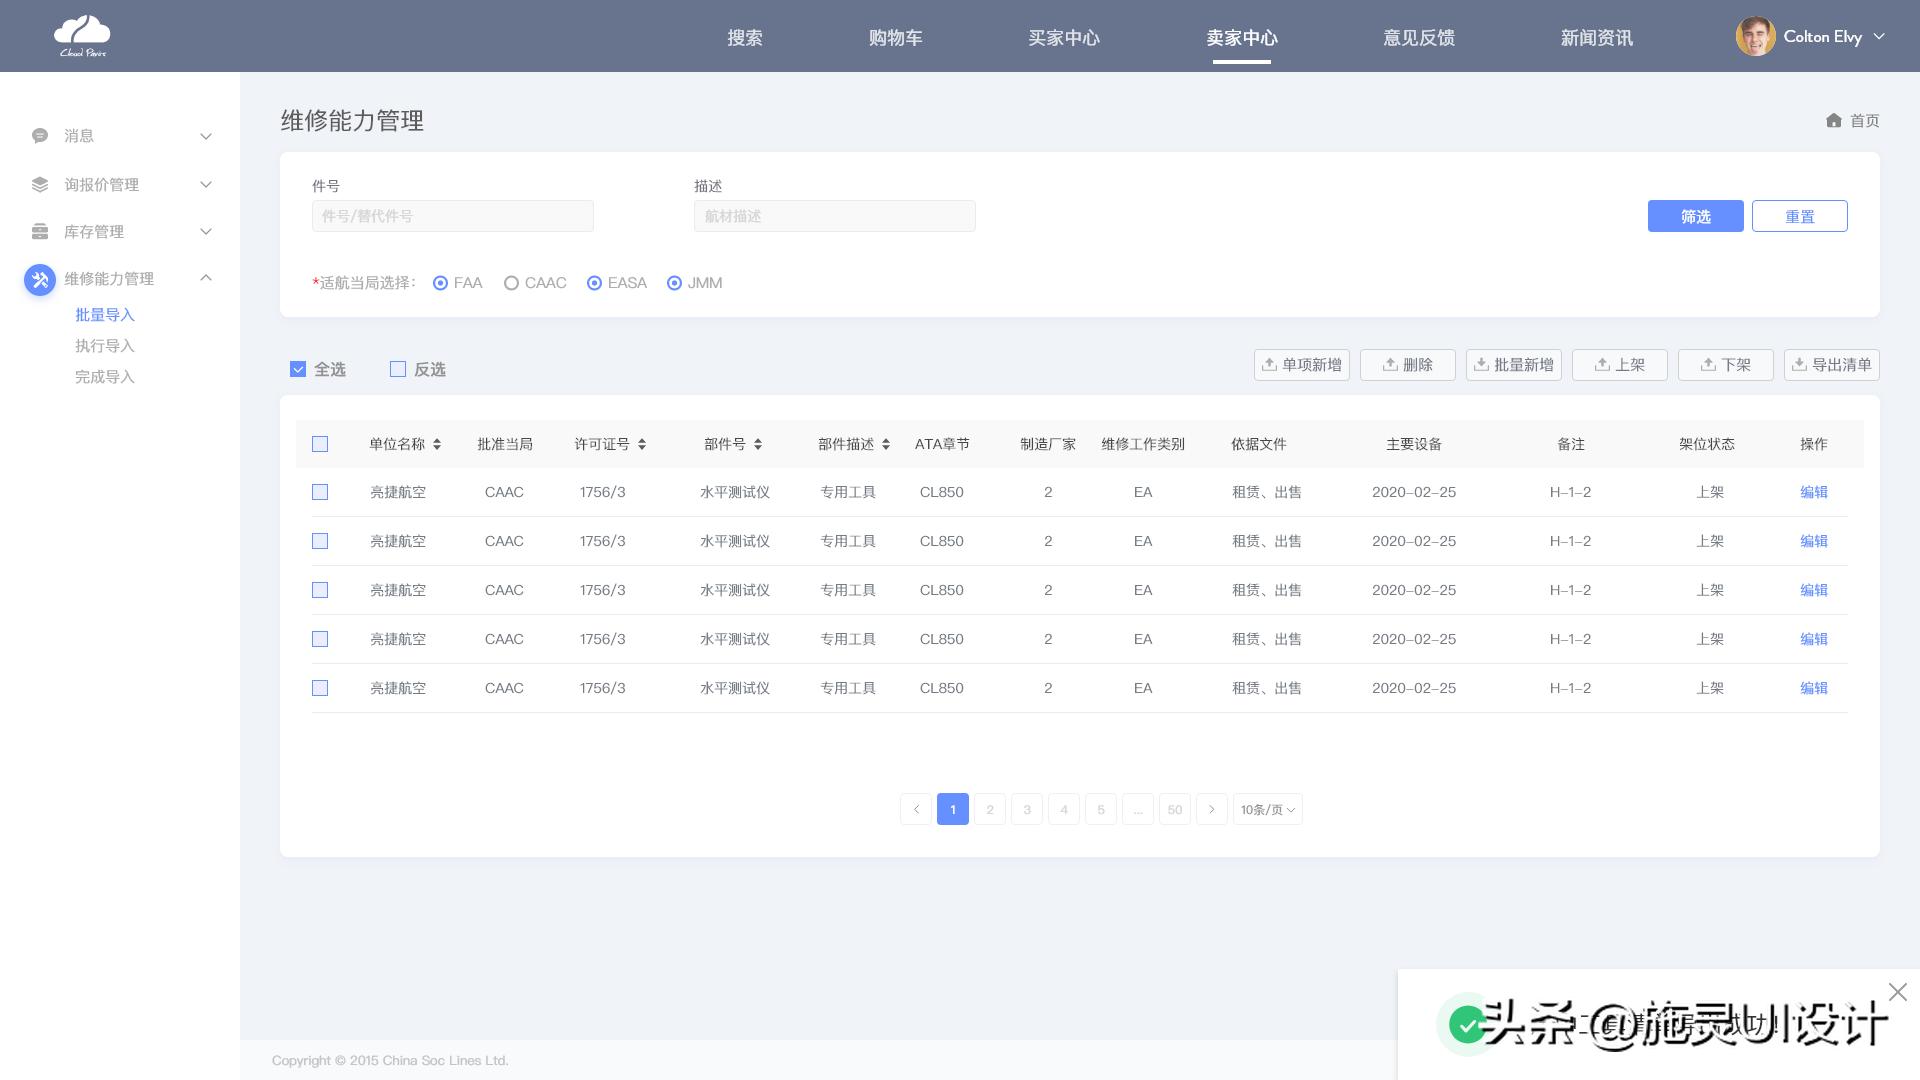Image resolution: width=1920 pixels, height=1080 pixels.
Task: Click the inquiry management layers icon
Action: [40, 184]
